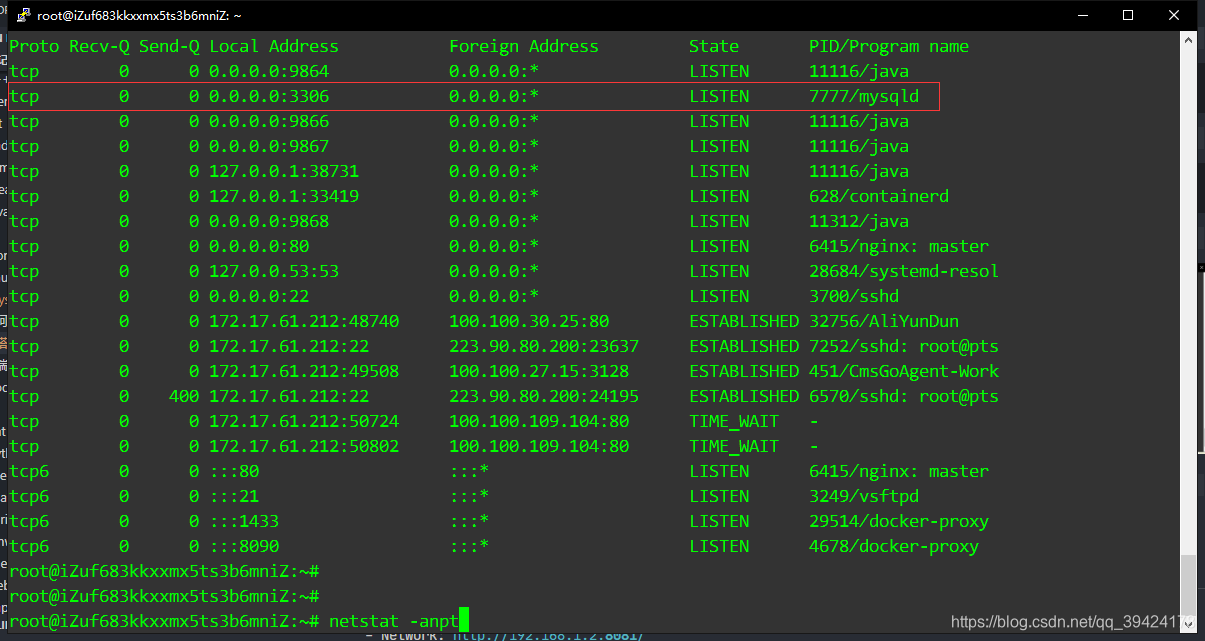The height and width of the screenshot is (641, 1205).
Task: Click the 28684/systemd-resol program entry
Action: [x=904, y=271]
